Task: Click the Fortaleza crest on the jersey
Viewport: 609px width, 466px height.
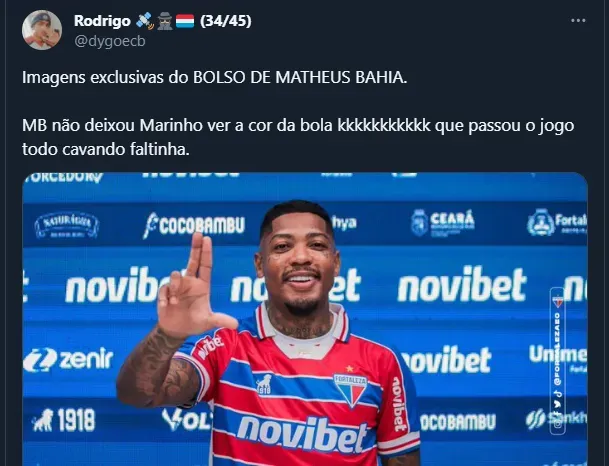Action: pyautogui.click(x=351, y=390)
